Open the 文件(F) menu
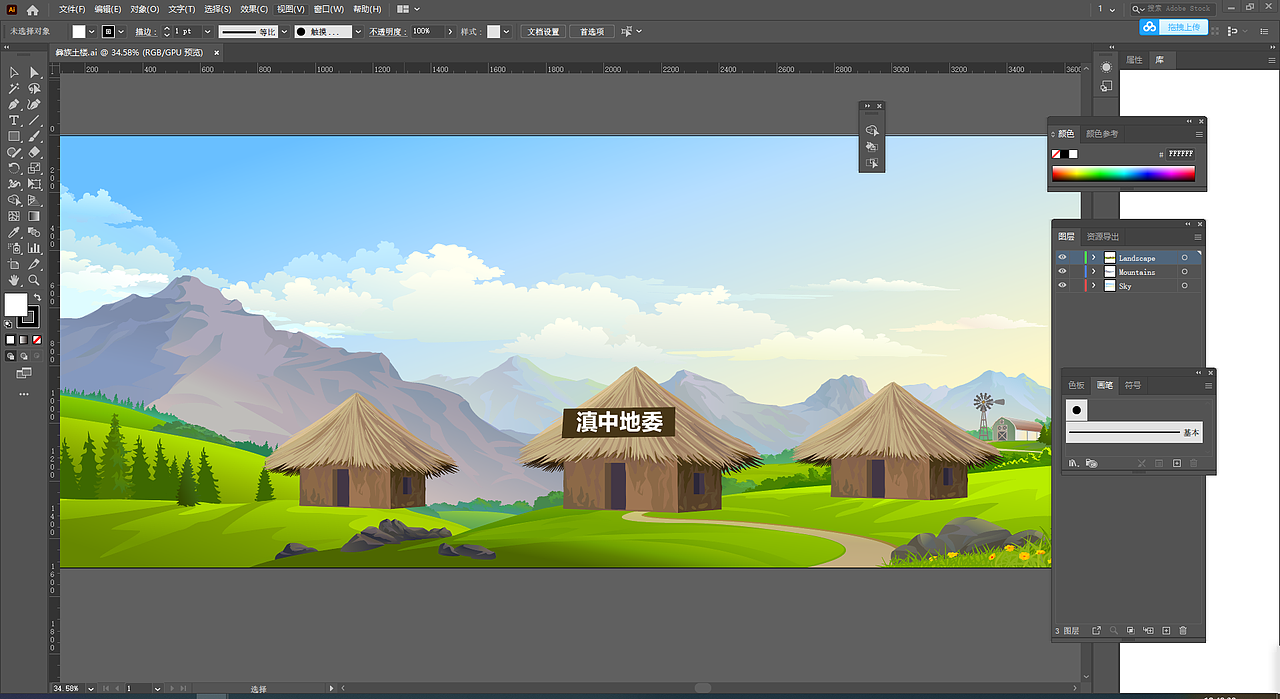This screenshot has height=699, width=1280. [72, 9]
